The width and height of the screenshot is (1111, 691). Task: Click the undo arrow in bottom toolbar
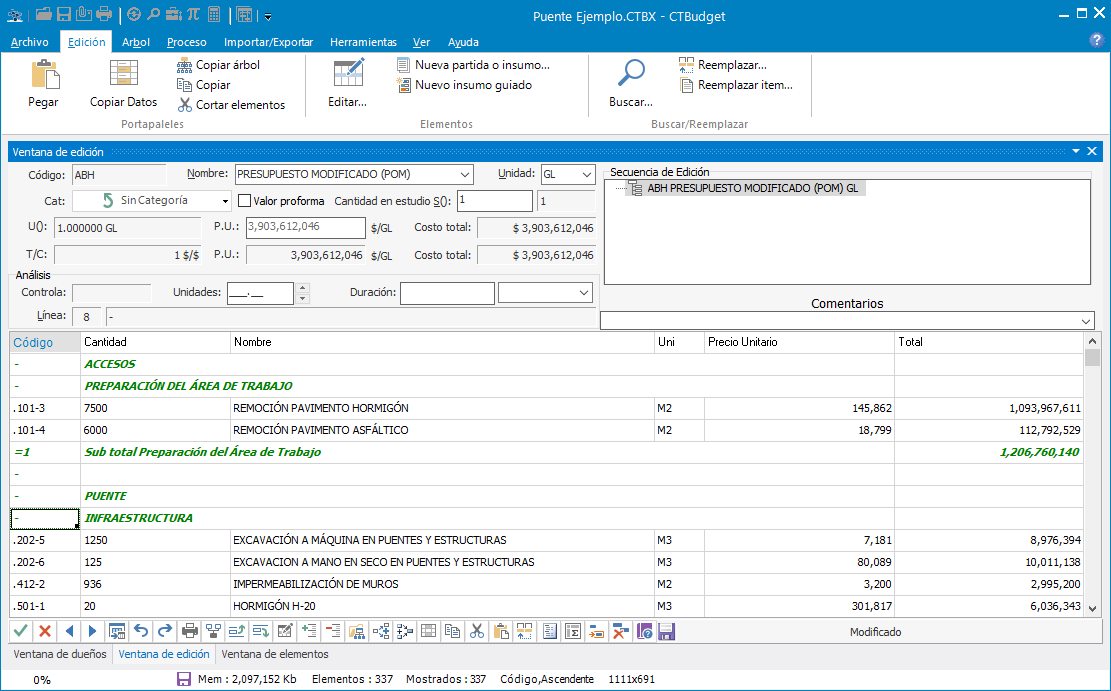[x=141, y=631]
